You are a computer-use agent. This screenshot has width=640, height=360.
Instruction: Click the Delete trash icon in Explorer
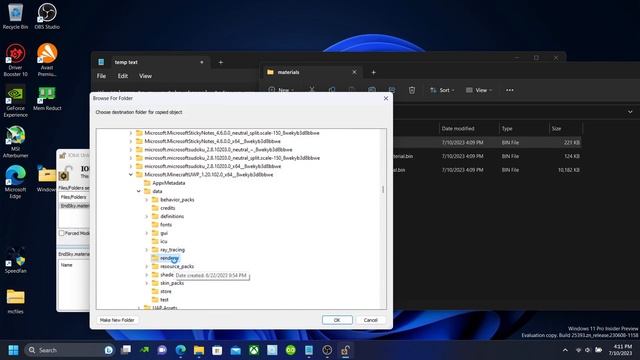point(412,90)
